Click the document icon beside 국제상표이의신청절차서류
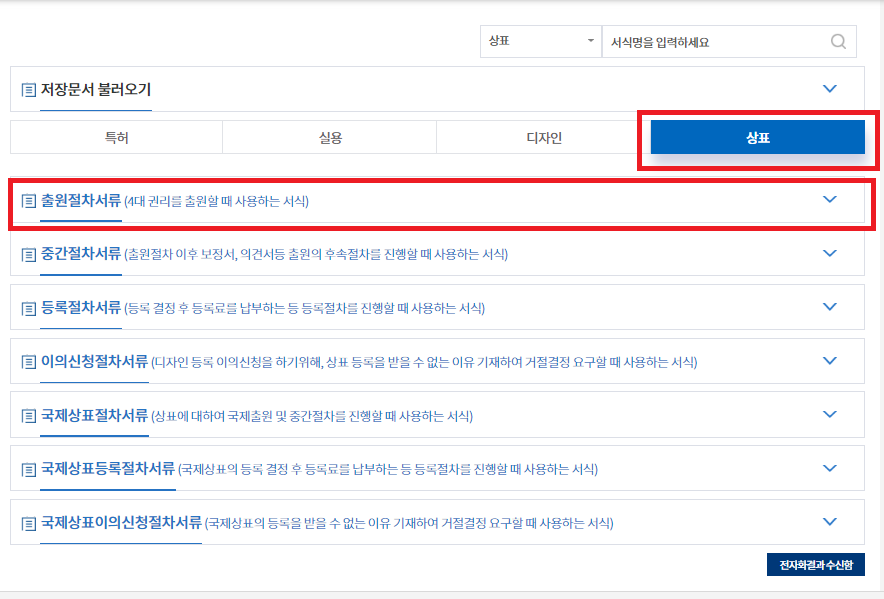This screenshot has height=599, width=884. pyautogui.click(x=28, y=524)
